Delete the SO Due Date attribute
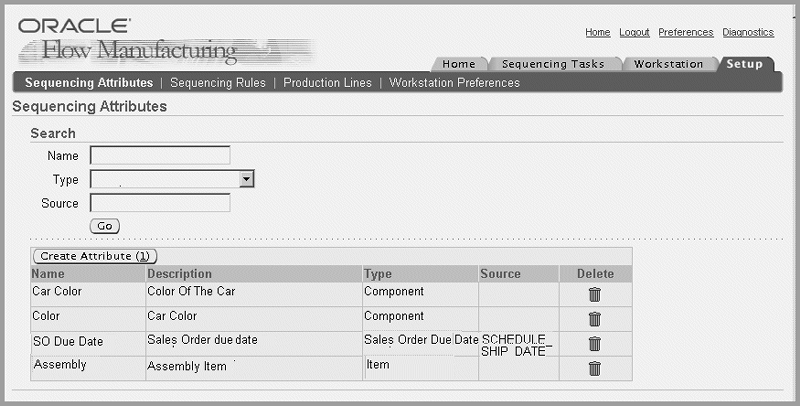Viewport: 800px width, 406px height. pos(594,344)
